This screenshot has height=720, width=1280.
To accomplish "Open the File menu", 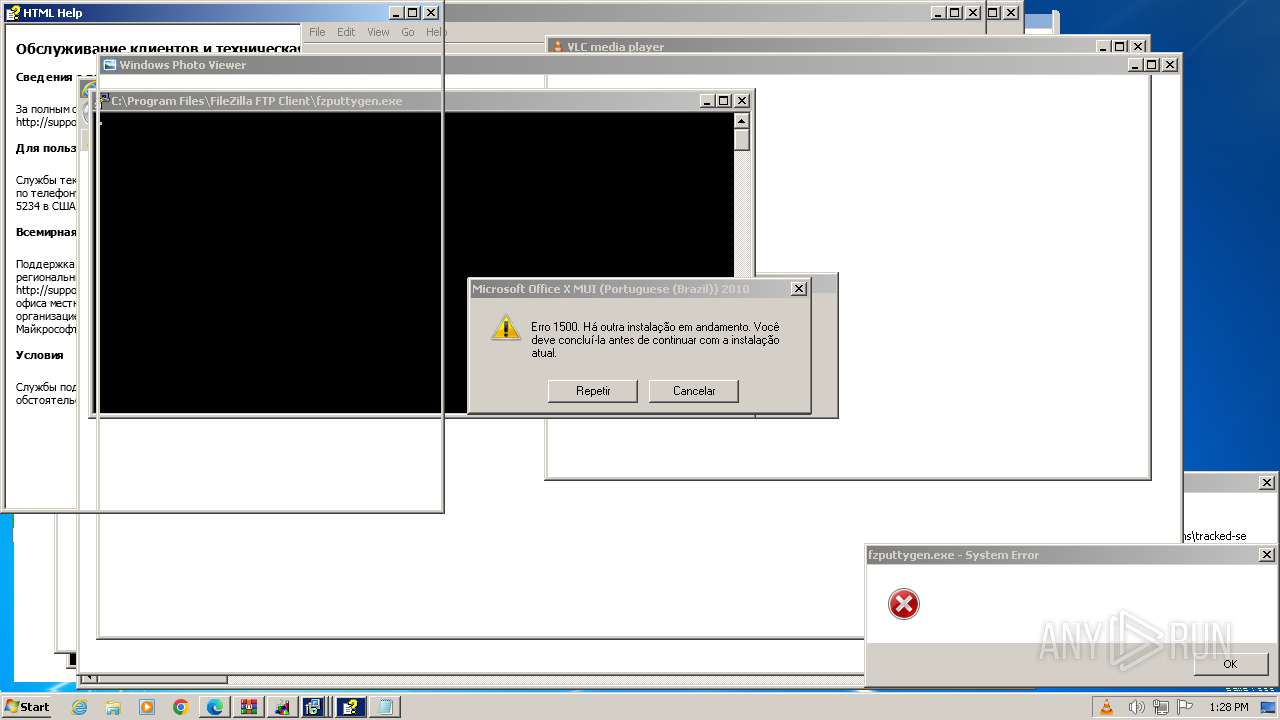I will tap(317, 32).
